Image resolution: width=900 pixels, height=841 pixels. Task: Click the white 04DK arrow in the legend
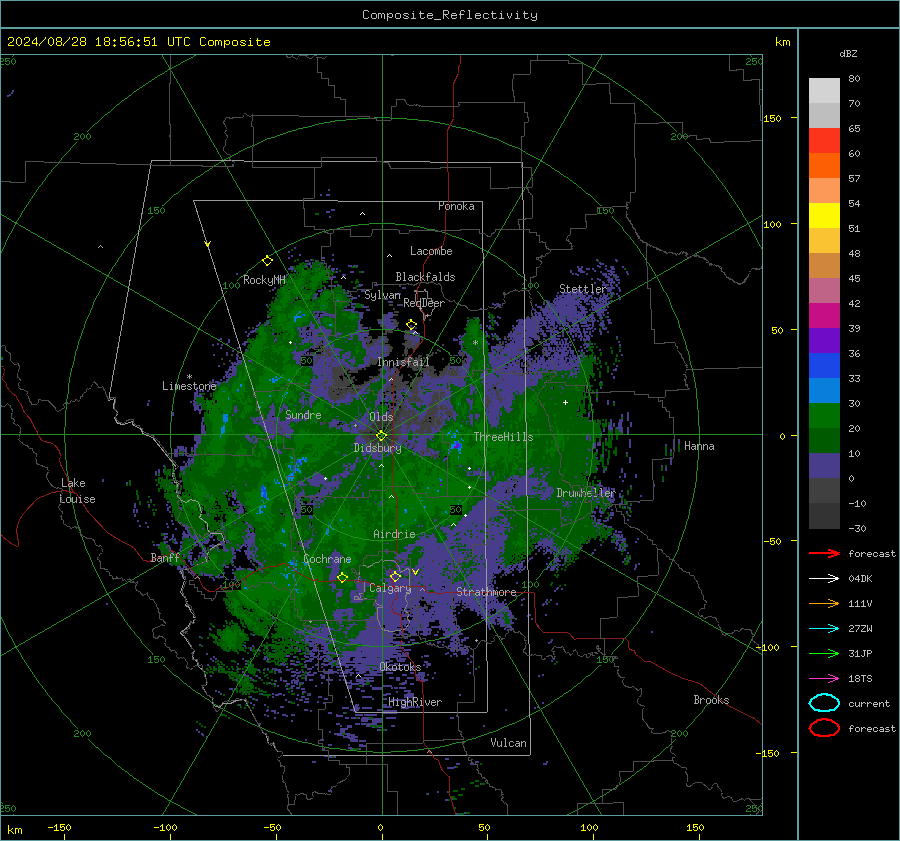pyautogui.click(x=824, y=579)
